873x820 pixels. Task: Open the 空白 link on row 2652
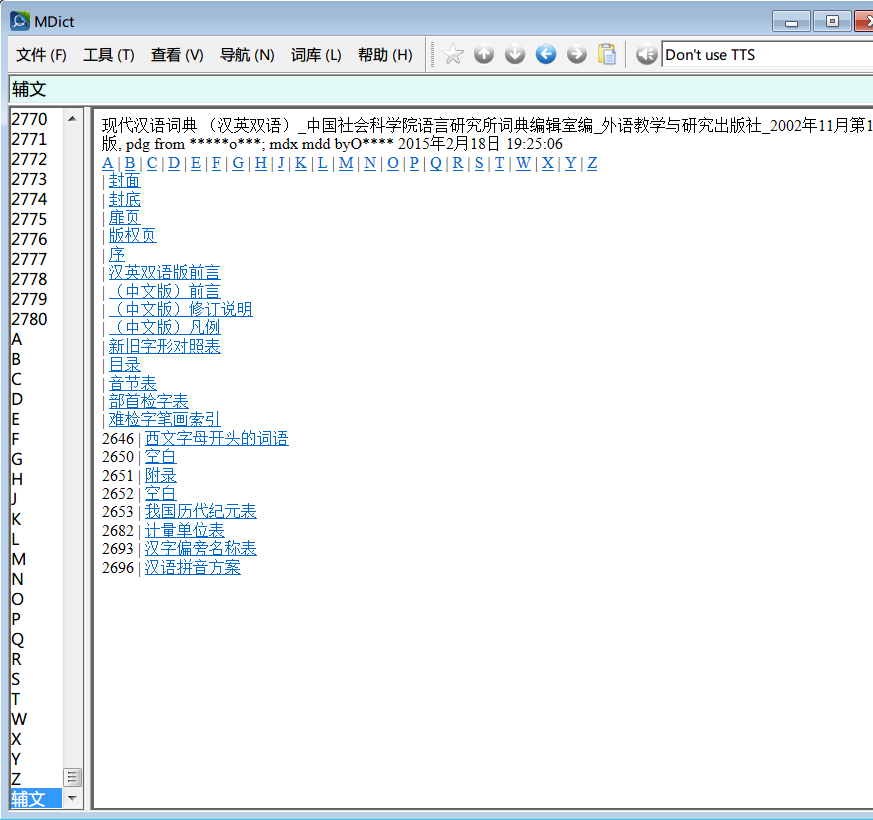[x=160, y=493]
